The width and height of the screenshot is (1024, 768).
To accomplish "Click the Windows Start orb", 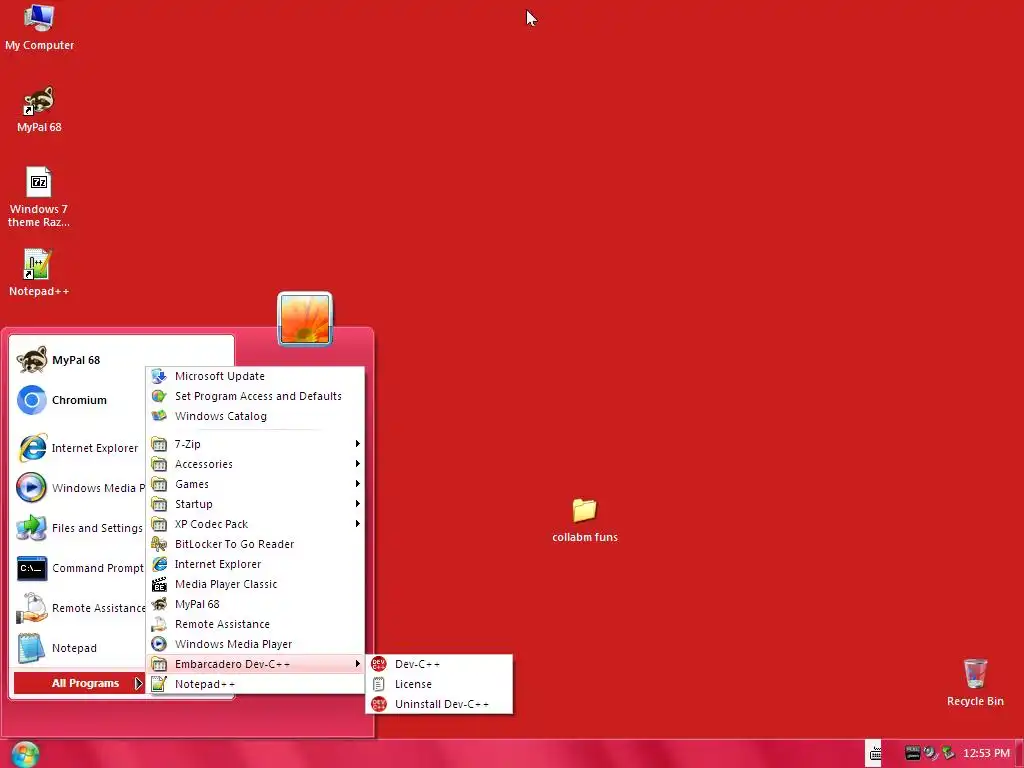I will coord(25,755).
